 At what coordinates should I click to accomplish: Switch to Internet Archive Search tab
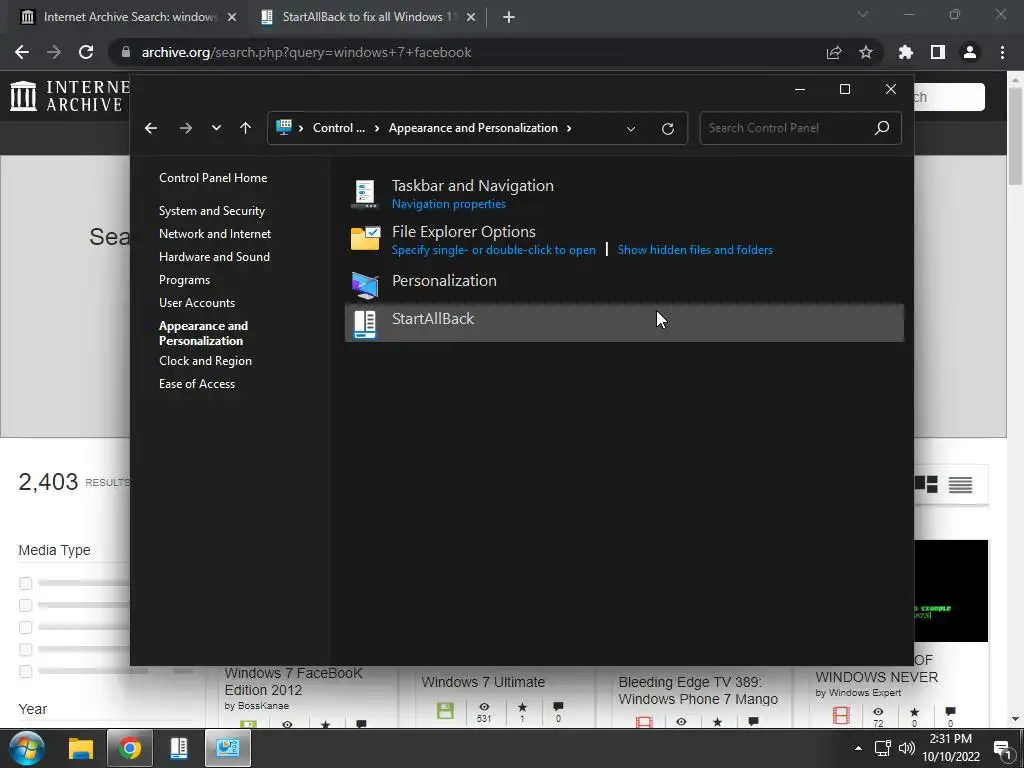coord(129,17)
